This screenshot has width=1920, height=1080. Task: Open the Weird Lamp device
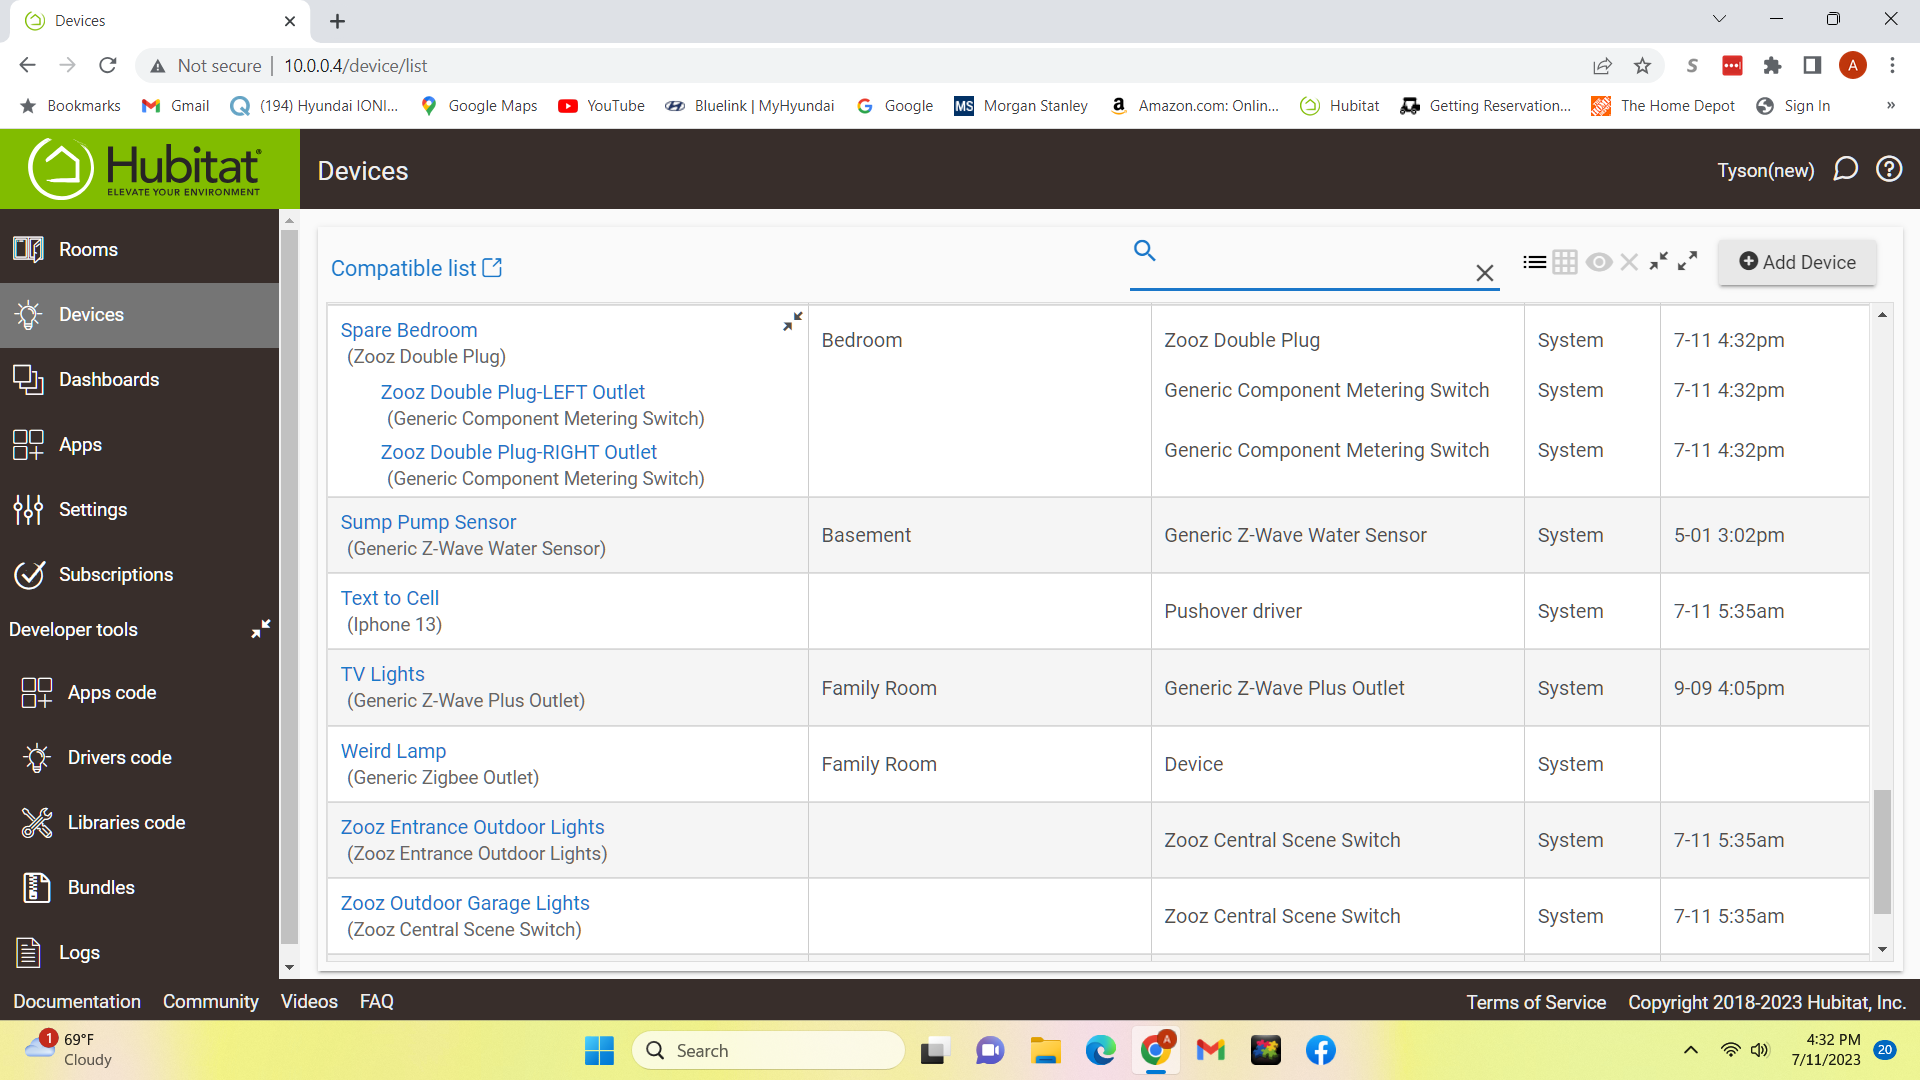click(x=393, y=751)
